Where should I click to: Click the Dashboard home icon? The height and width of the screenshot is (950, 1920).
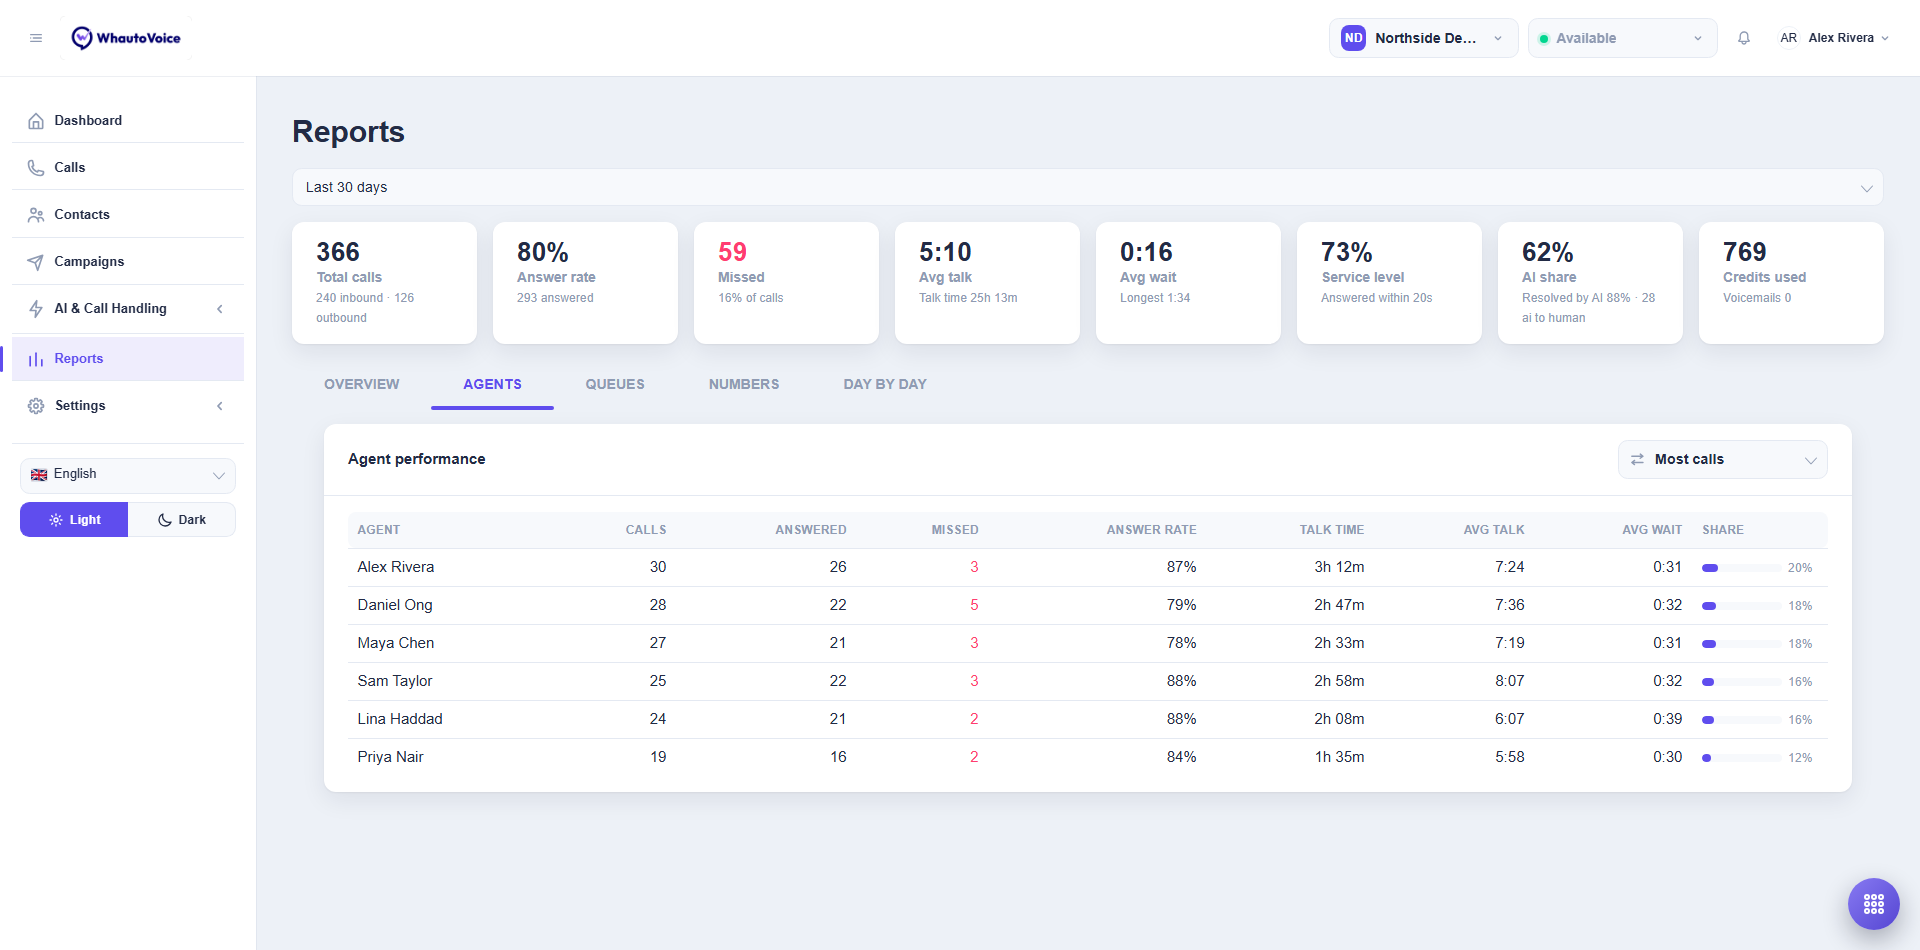[x=36, y=121]
